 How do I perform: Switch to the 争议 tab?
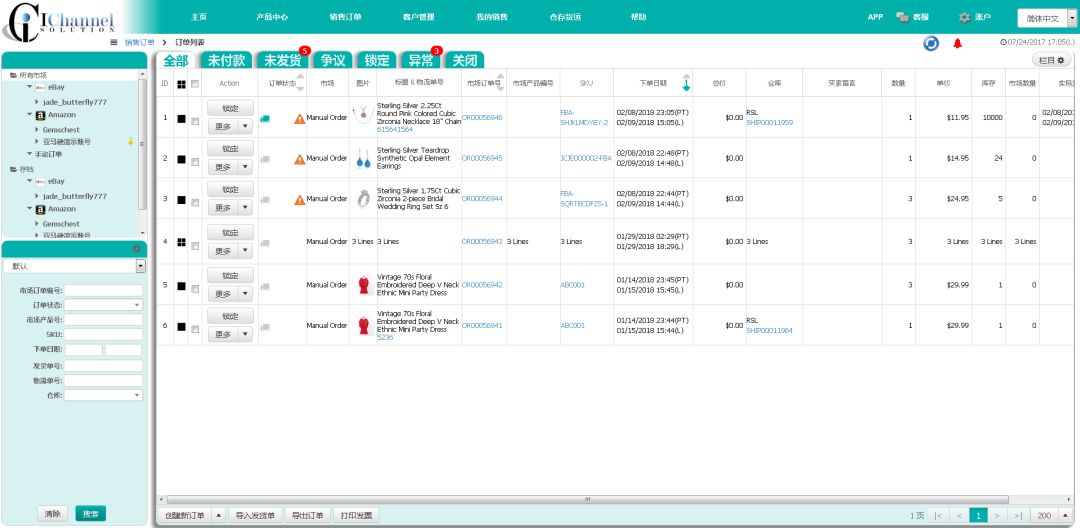coord(333,61)
